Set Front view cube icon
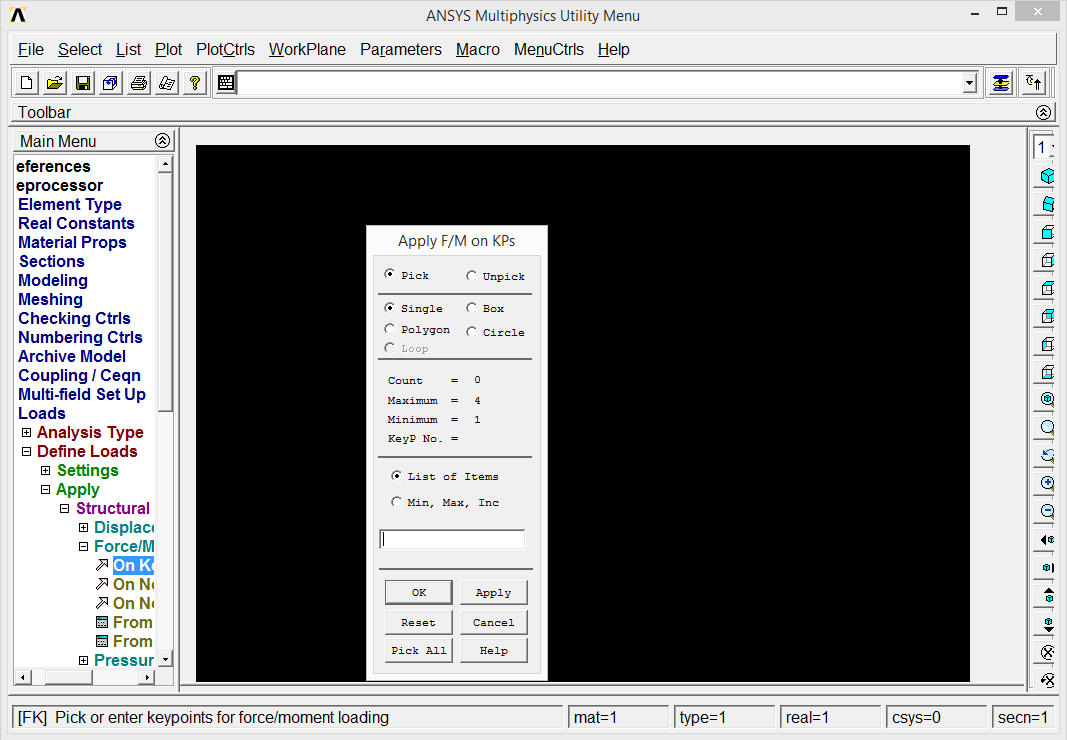The width and height of the screenshot is (1067, 740). [x=1047, y=231]
